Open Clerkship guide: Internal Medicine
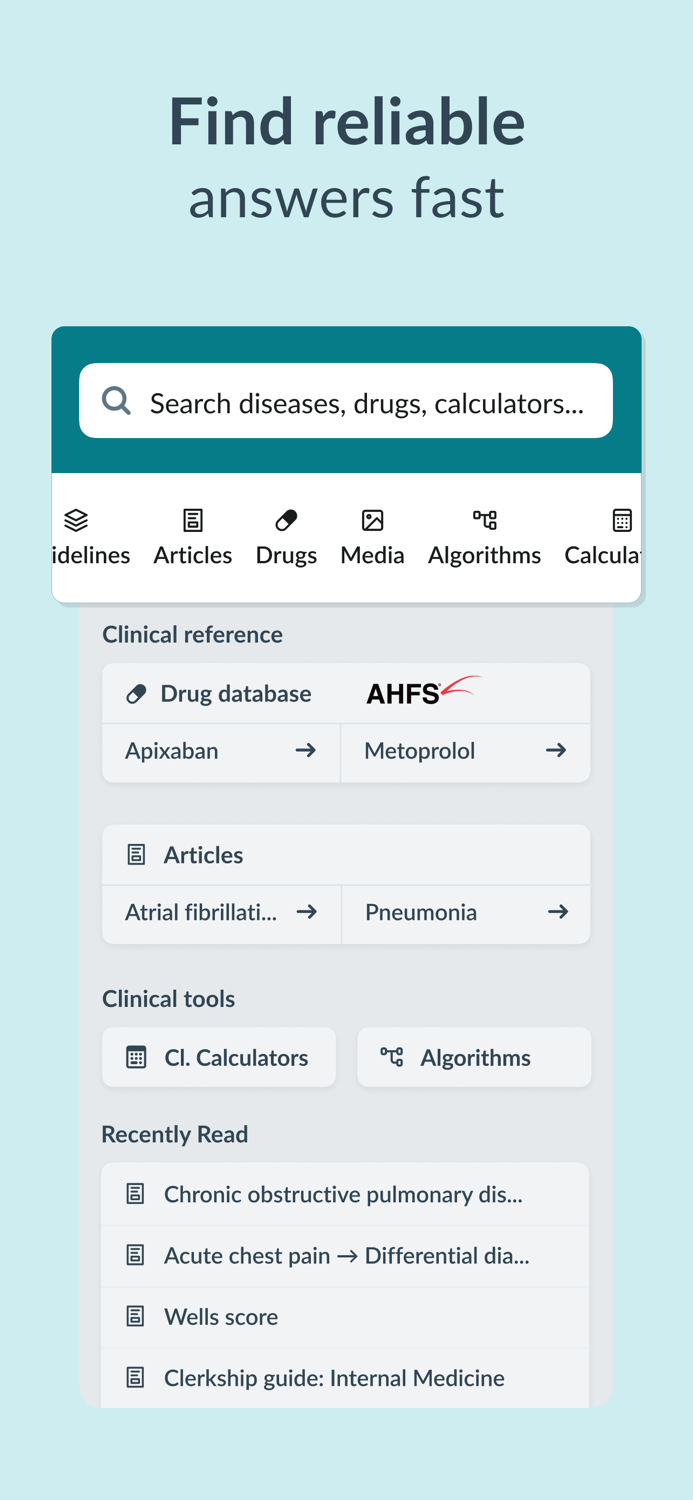The height and width of the screenshot is (1500, 693). pyautogui.click(x=333, y=1377)
